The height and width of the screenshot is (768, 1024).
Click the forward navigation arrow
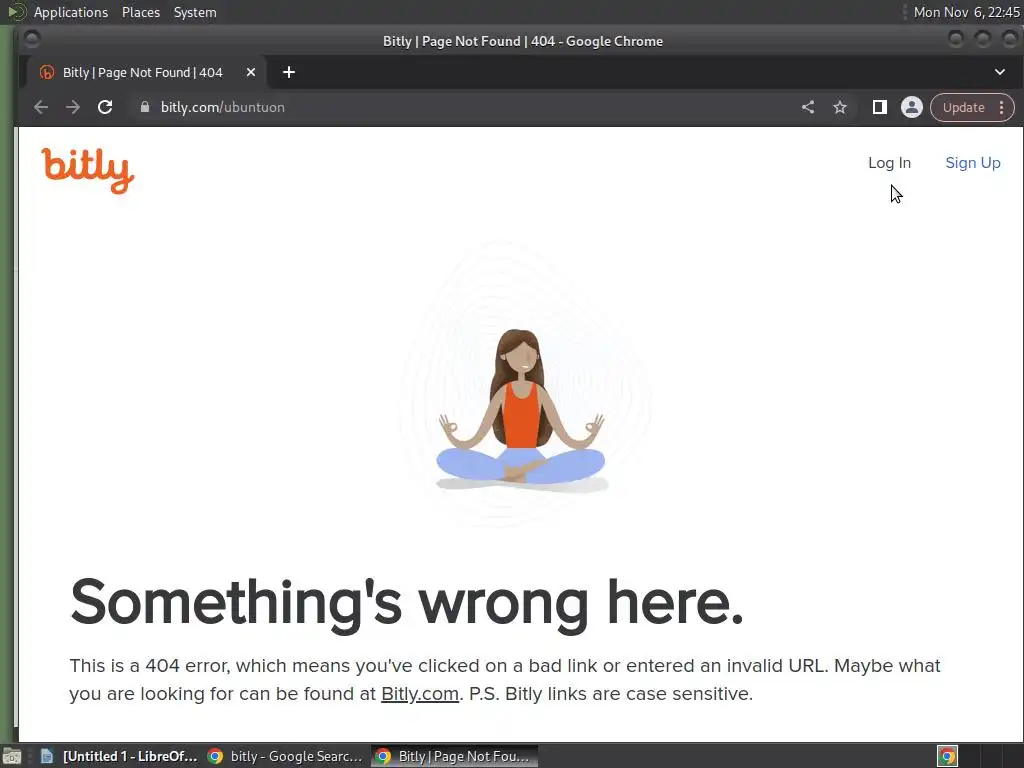tap(72, 107)
